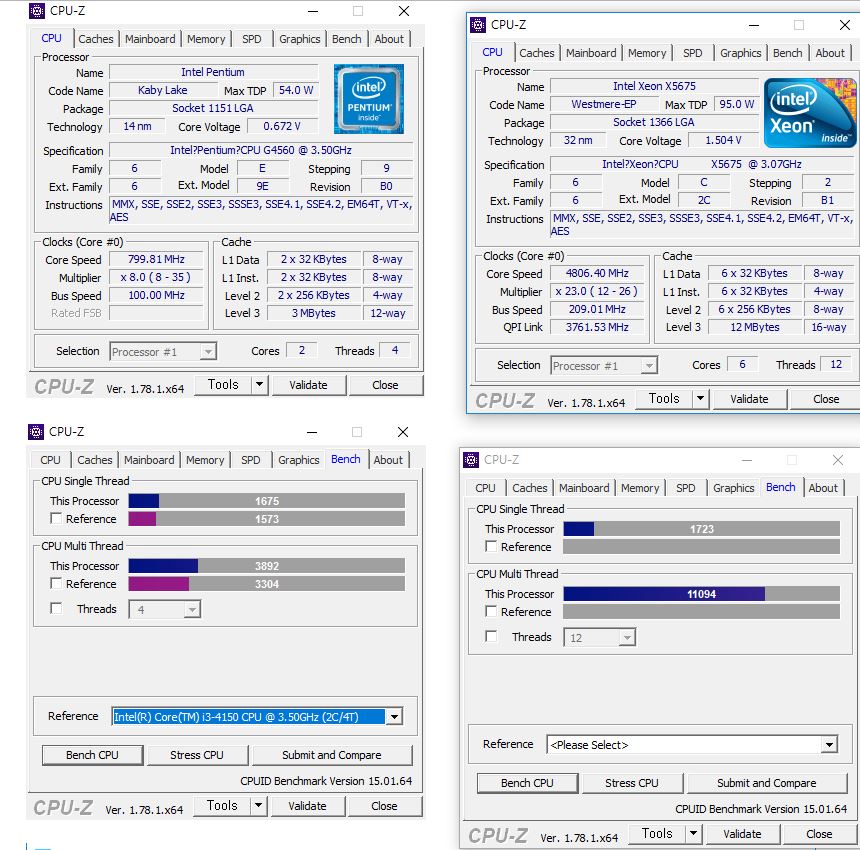The image size is (860, 850).
Task: Click Bench CPU button in Pentium bench window
Action: pos(92,755)
